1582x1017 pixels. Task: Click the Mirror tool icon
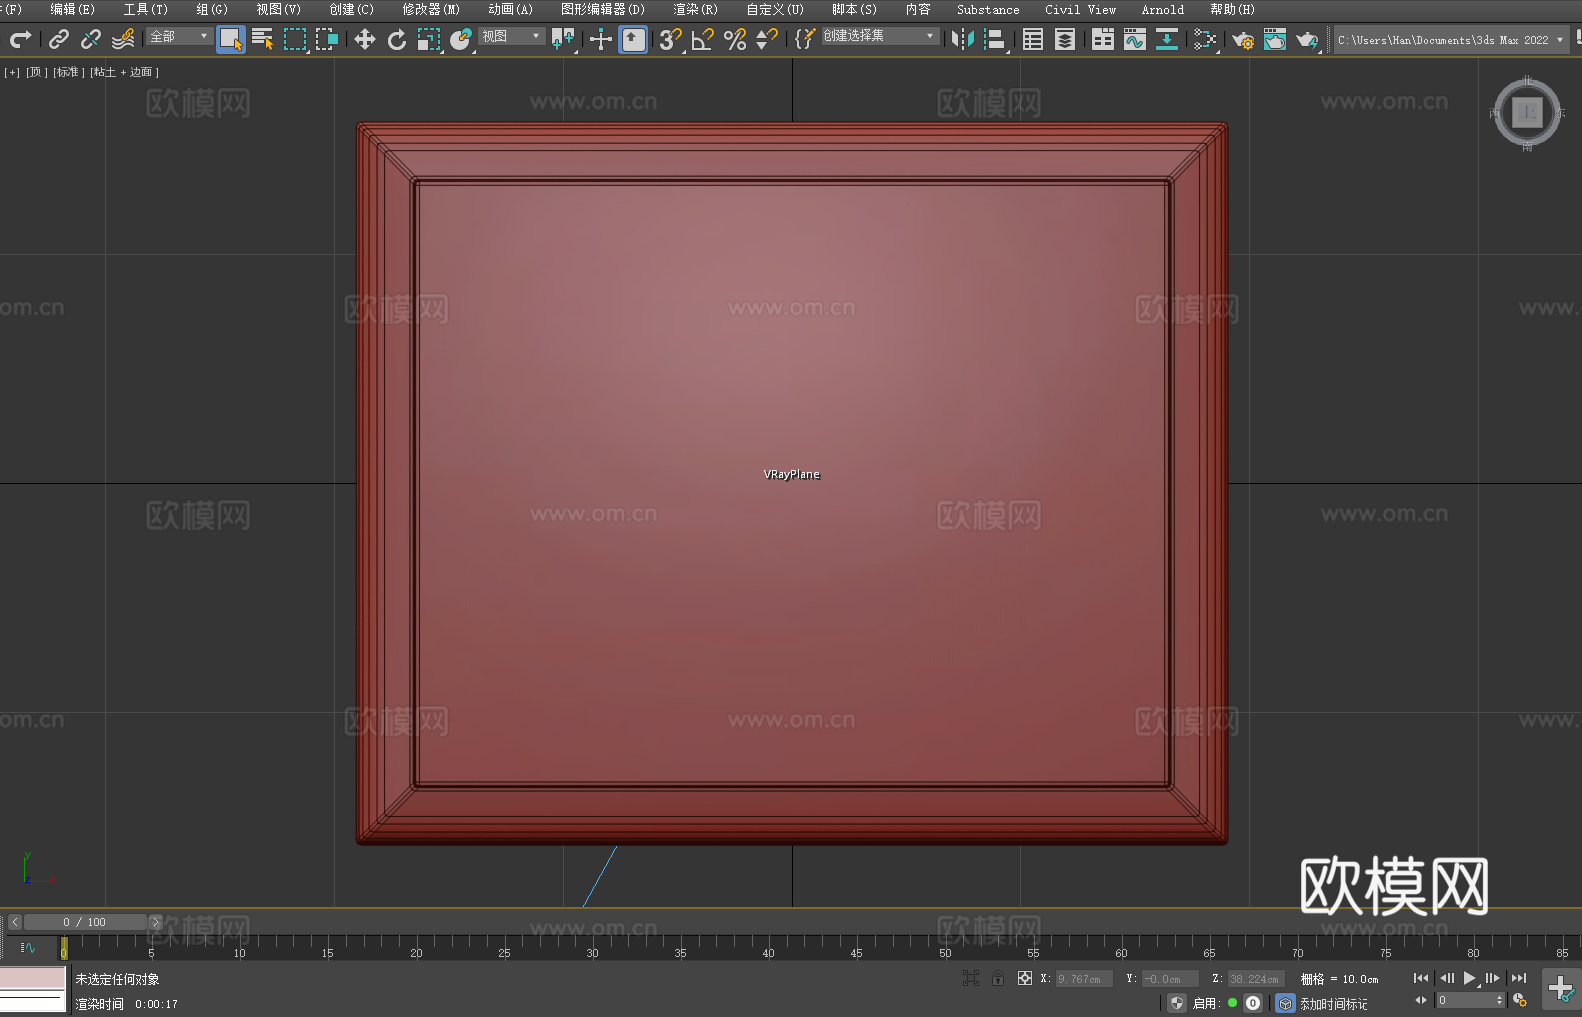pyautogui.click(x=963, y=39)
